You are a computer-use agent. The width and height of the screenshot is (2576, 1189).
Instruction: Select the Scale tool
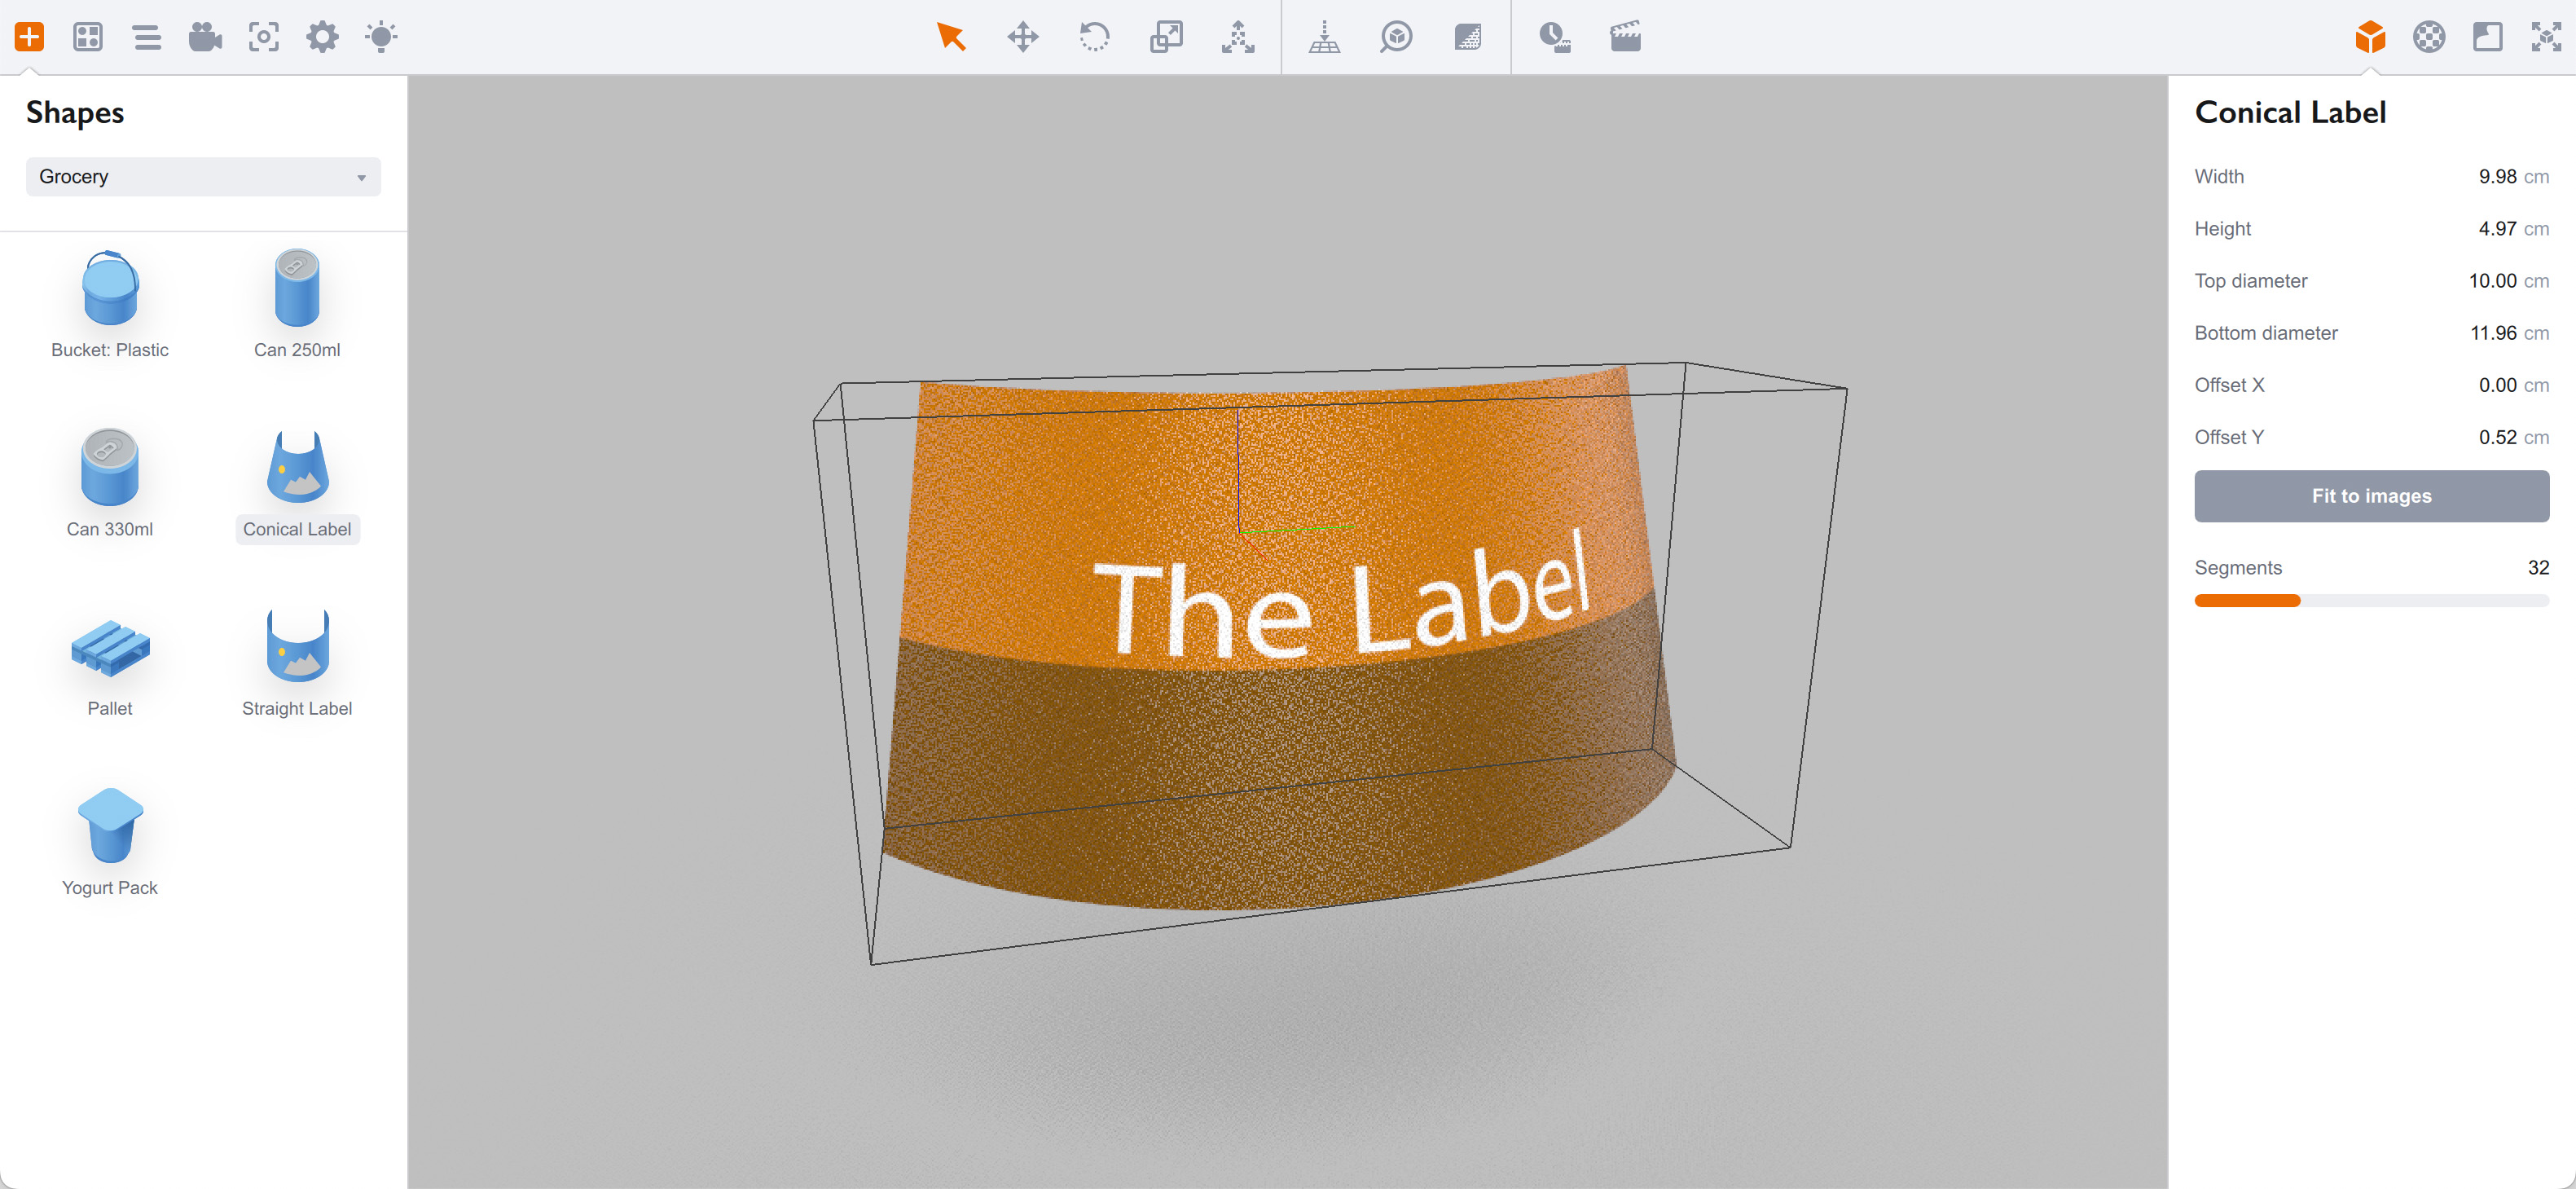coord(1166,37)
